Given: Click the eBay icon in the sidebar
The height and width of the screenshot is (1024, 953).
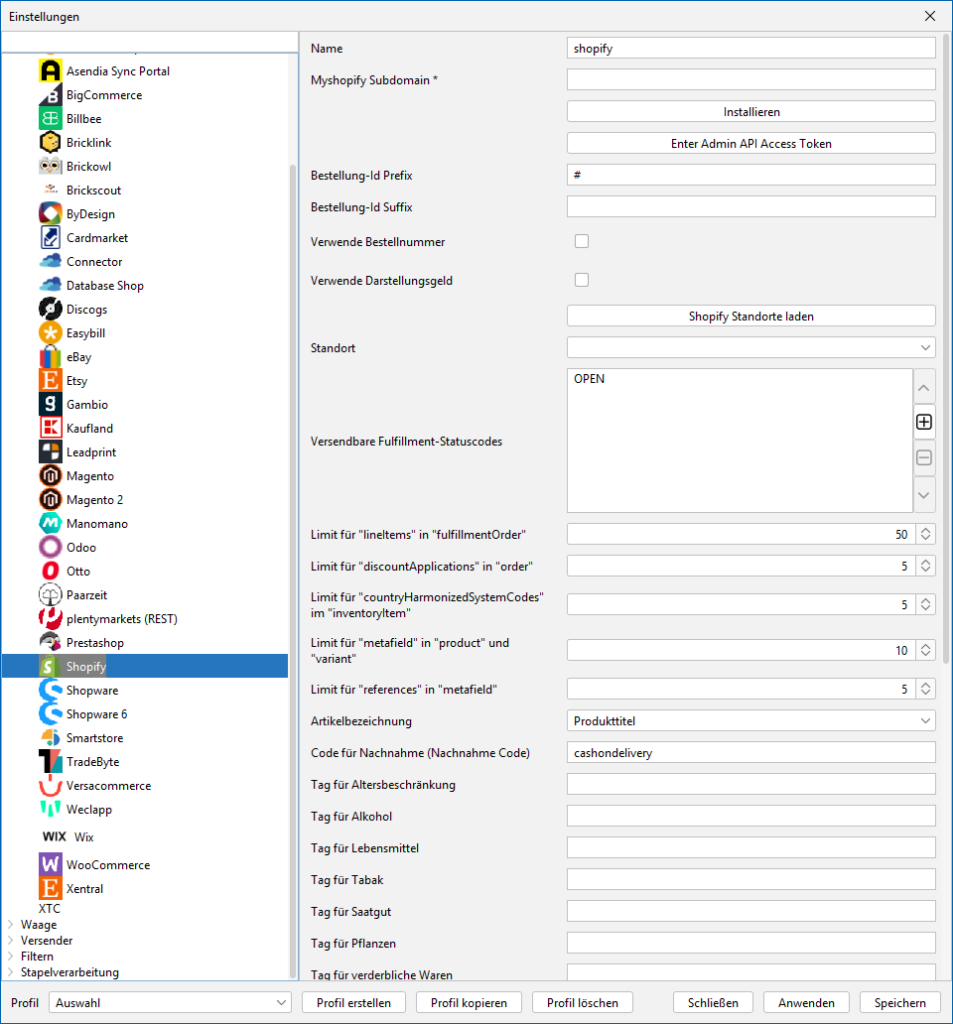Looking at the screenshot, I should click(x=50, y=357).
